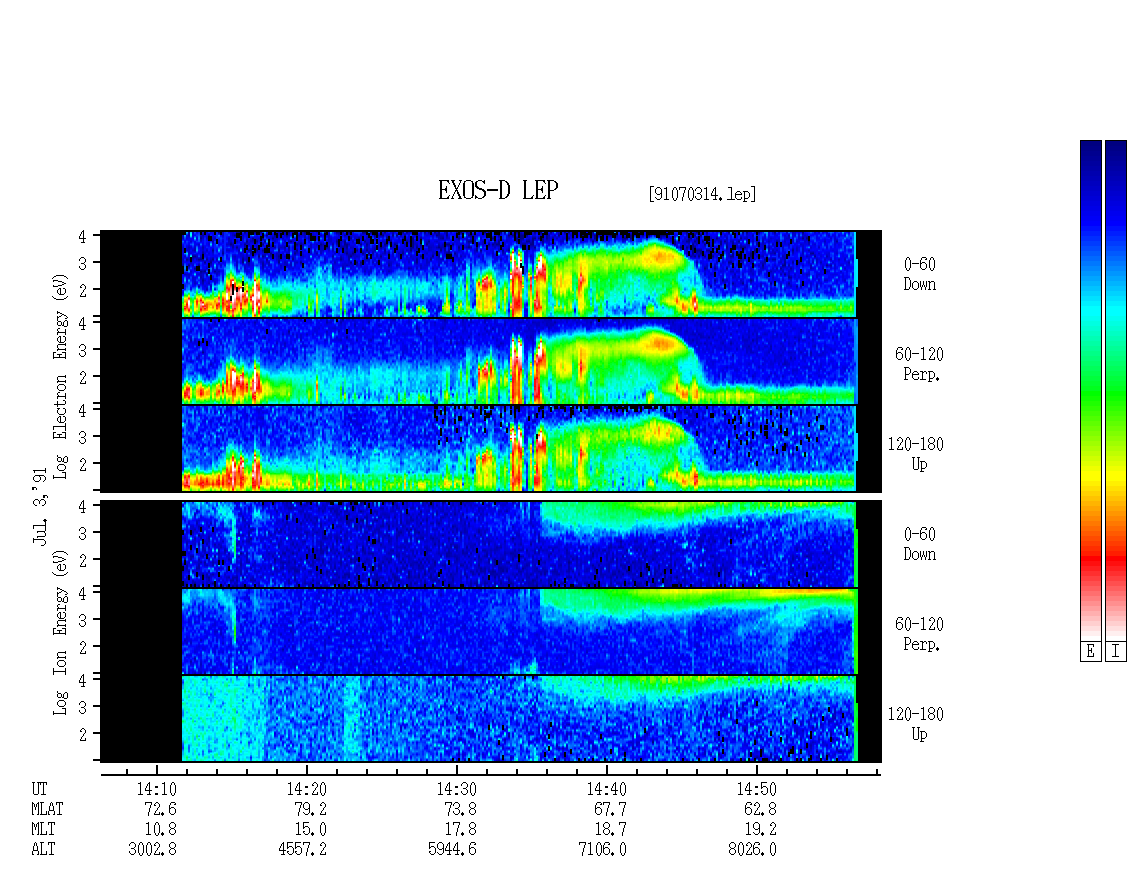
Task: Select the boxed I label under the color bar
Action: coord(1116,652)
